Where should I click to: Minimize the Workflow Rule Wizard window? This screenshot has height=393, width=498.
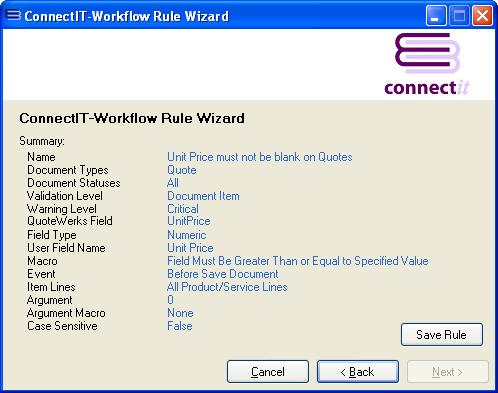(436, 15)
